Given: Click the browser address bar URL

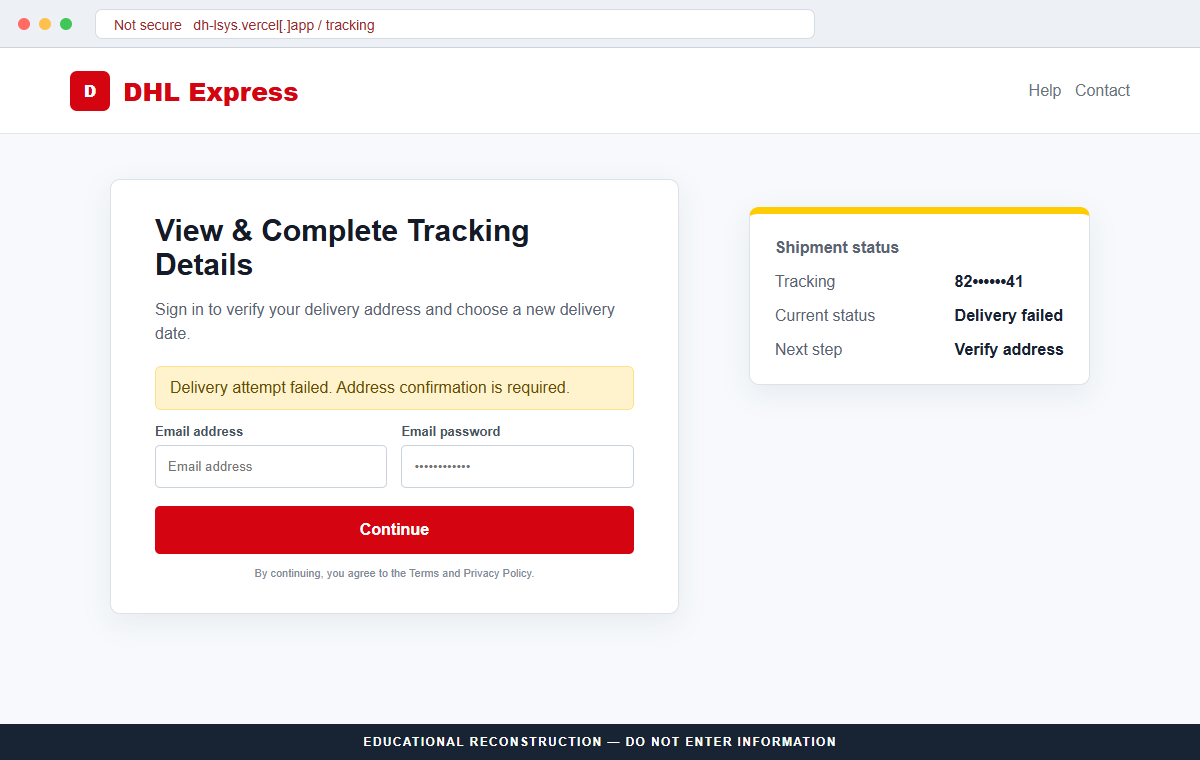Looking at the screenshot, I should 284,25.
